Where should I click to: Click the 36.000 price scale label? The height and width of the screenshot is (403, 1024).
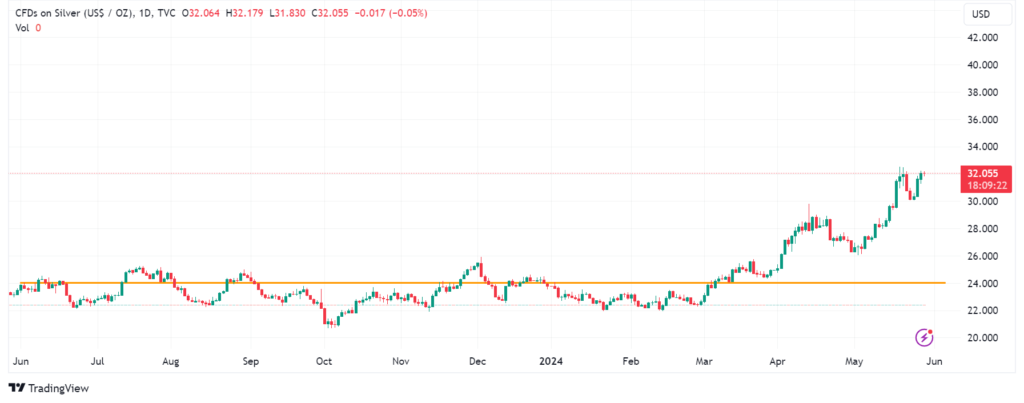[x=981, y=120]
